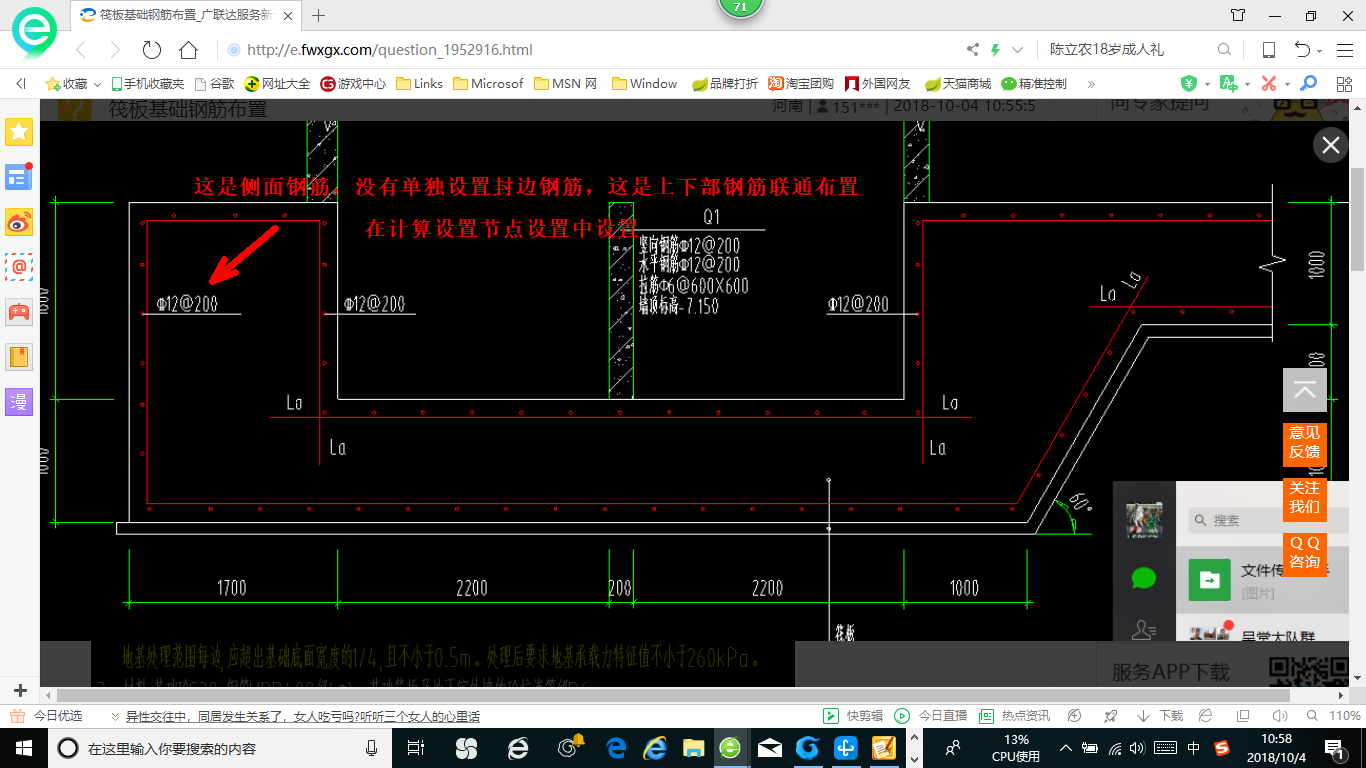Screen dimensions: 1366x768
Task: Click the red scissors screenshot icon
Action: (1269, 84)
